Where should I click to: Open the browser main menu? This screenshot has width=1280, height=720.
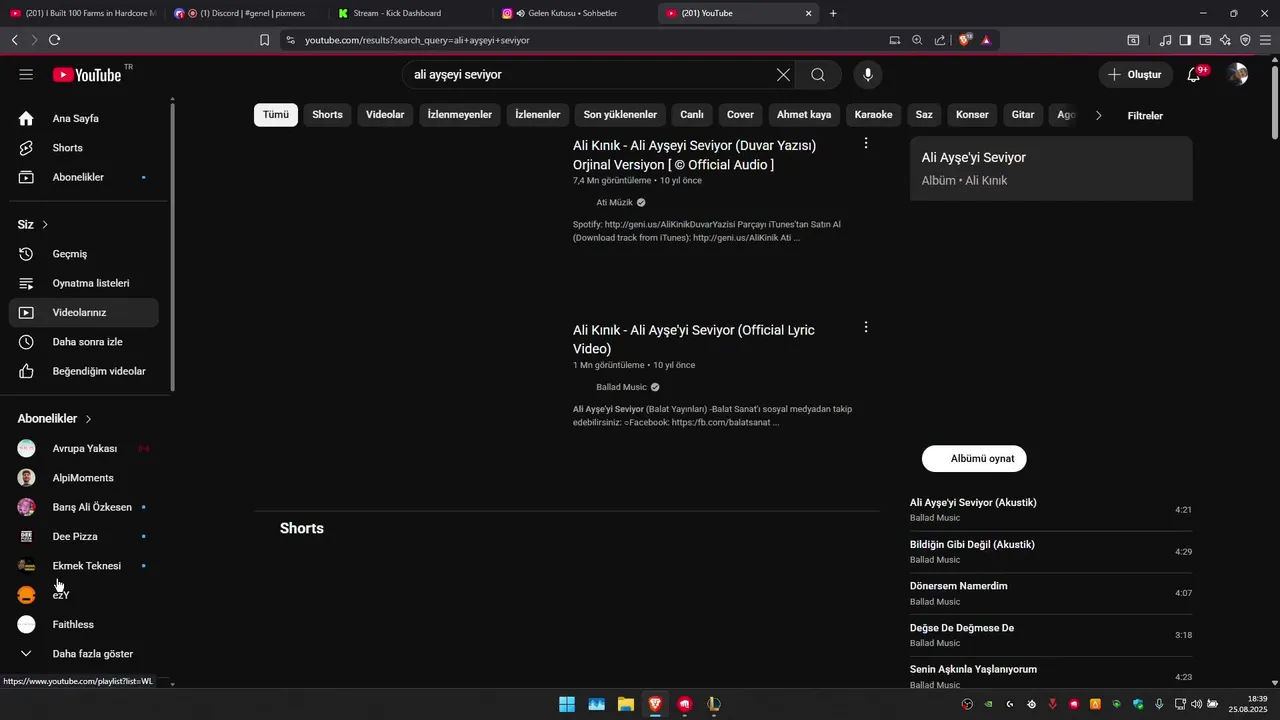(1267, 40)
